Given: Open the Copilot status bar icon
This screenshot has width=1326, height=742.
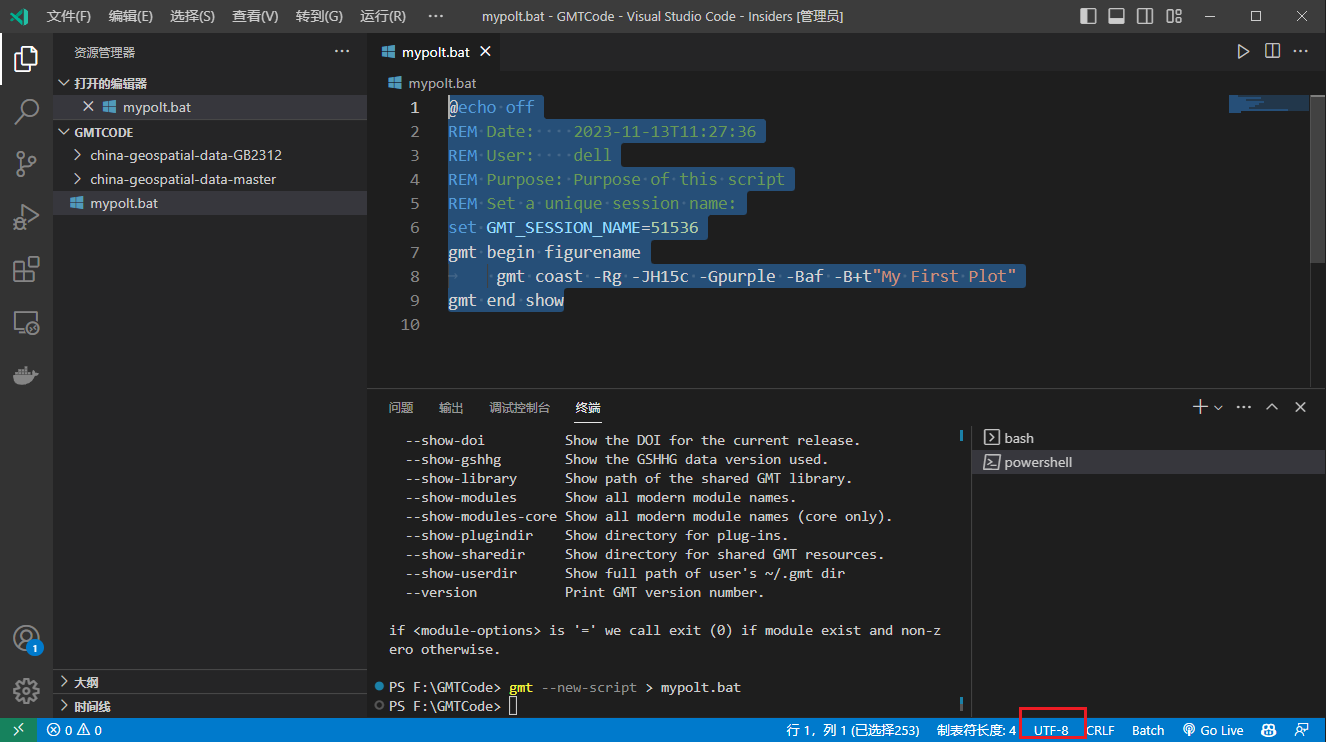Looking at the screenshot, I should point(1268,730).
